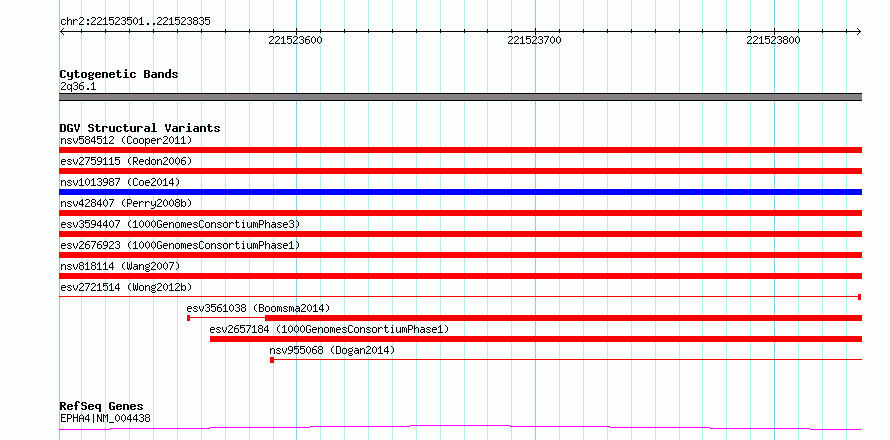Click the nsv428407 (Perry2008b) variant label
The width and height of the screenshot is (890, 440).
point(126,203)
